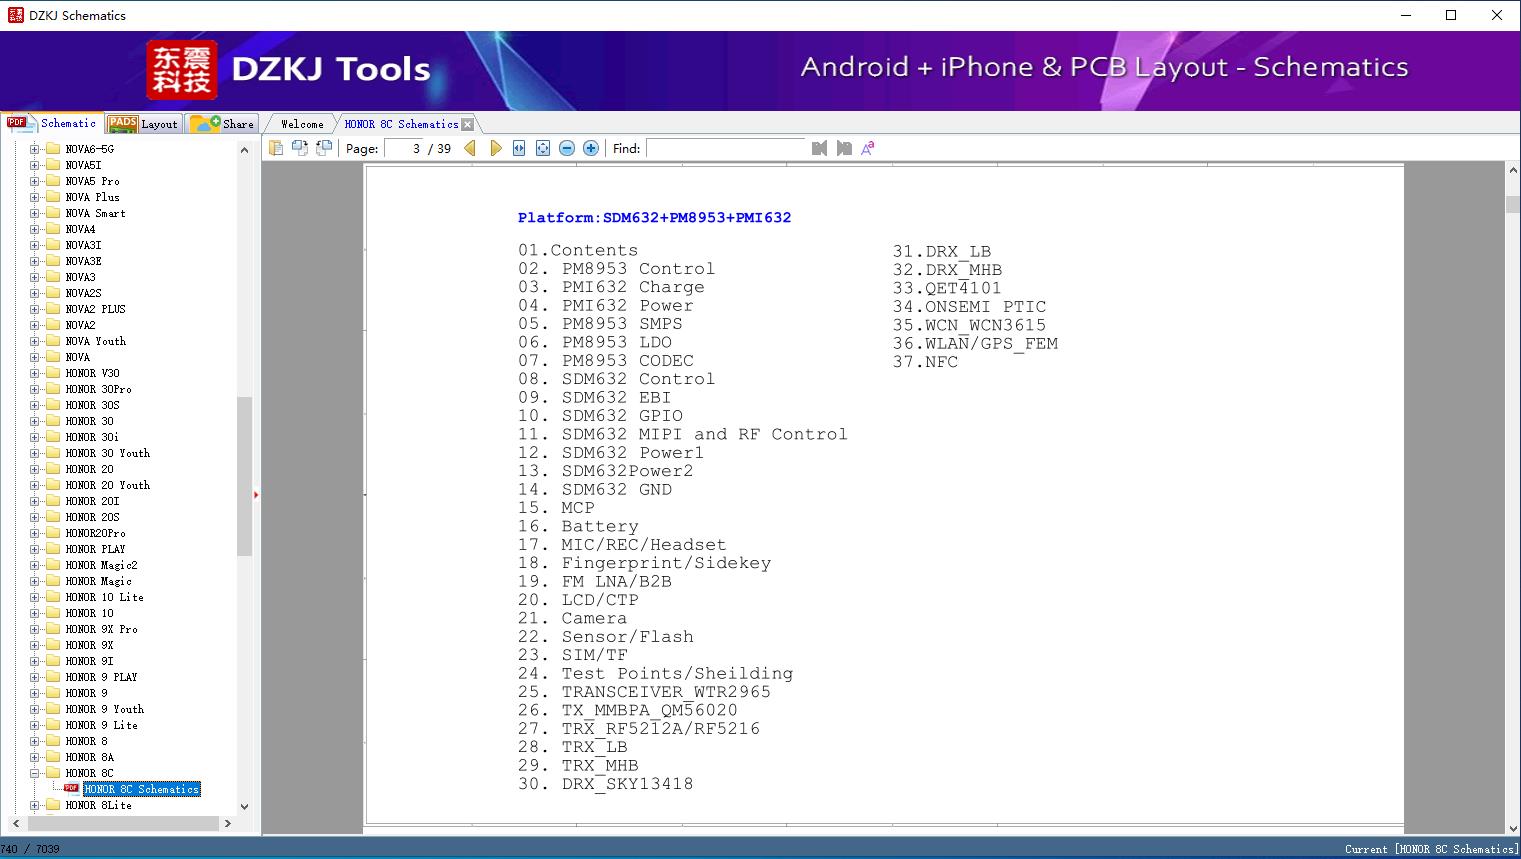
Task: Click the HONOR 8A folder icon
Action: 53,757
